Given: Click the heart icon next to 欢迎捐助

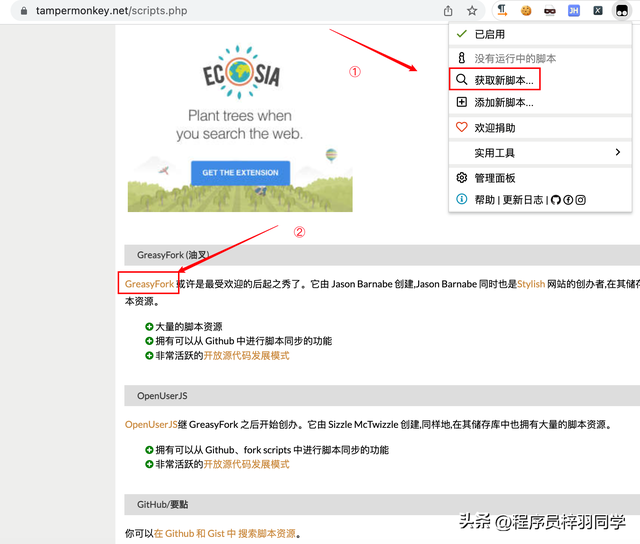Looking at the screenshot, I should click(461, 127).
